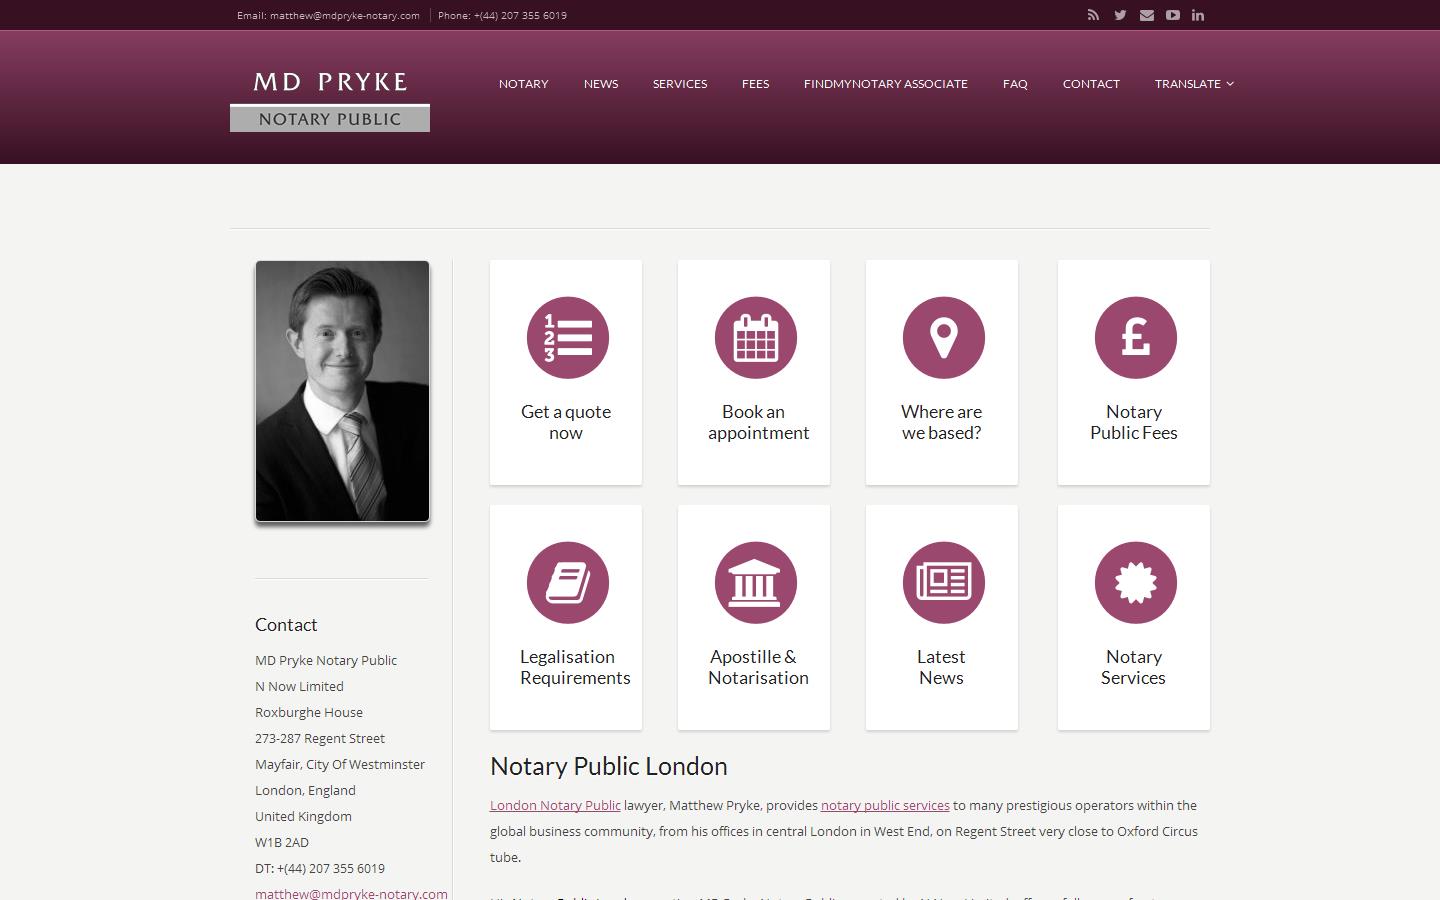Open the LinkedIn icon

(x=1197, y=15)
